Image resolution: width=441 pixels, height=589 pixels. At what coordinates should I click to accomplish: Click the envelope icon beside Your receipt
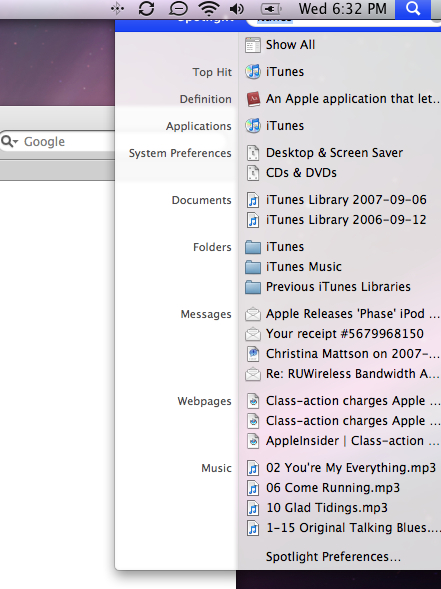pos(253,334)
